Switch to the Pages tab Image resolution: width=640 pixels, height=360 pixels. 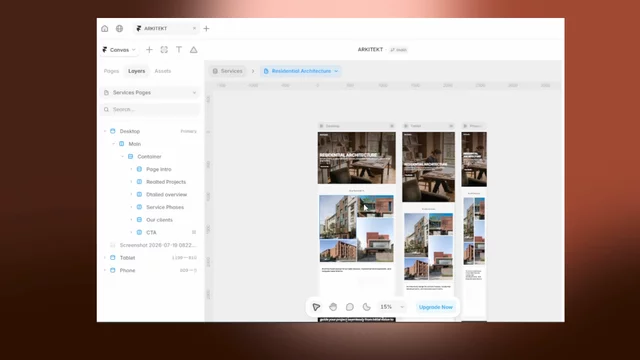(111, 71)
